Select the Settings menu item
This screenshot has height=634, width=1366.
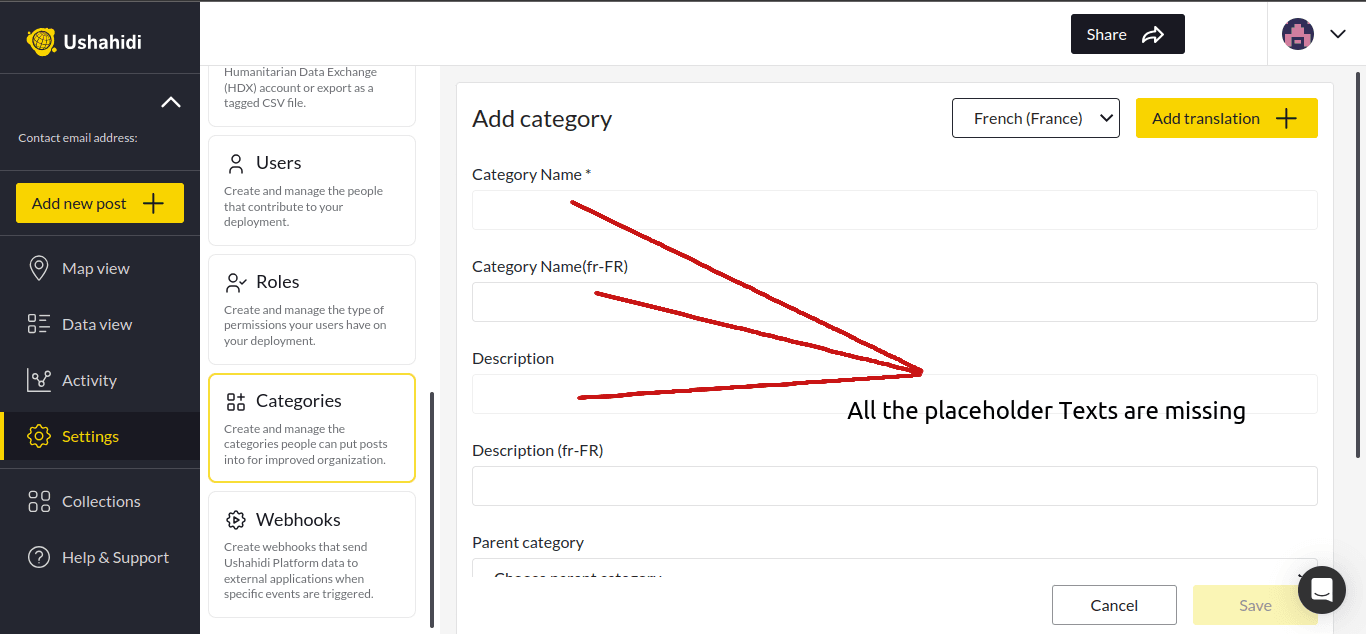coord(90,436)
